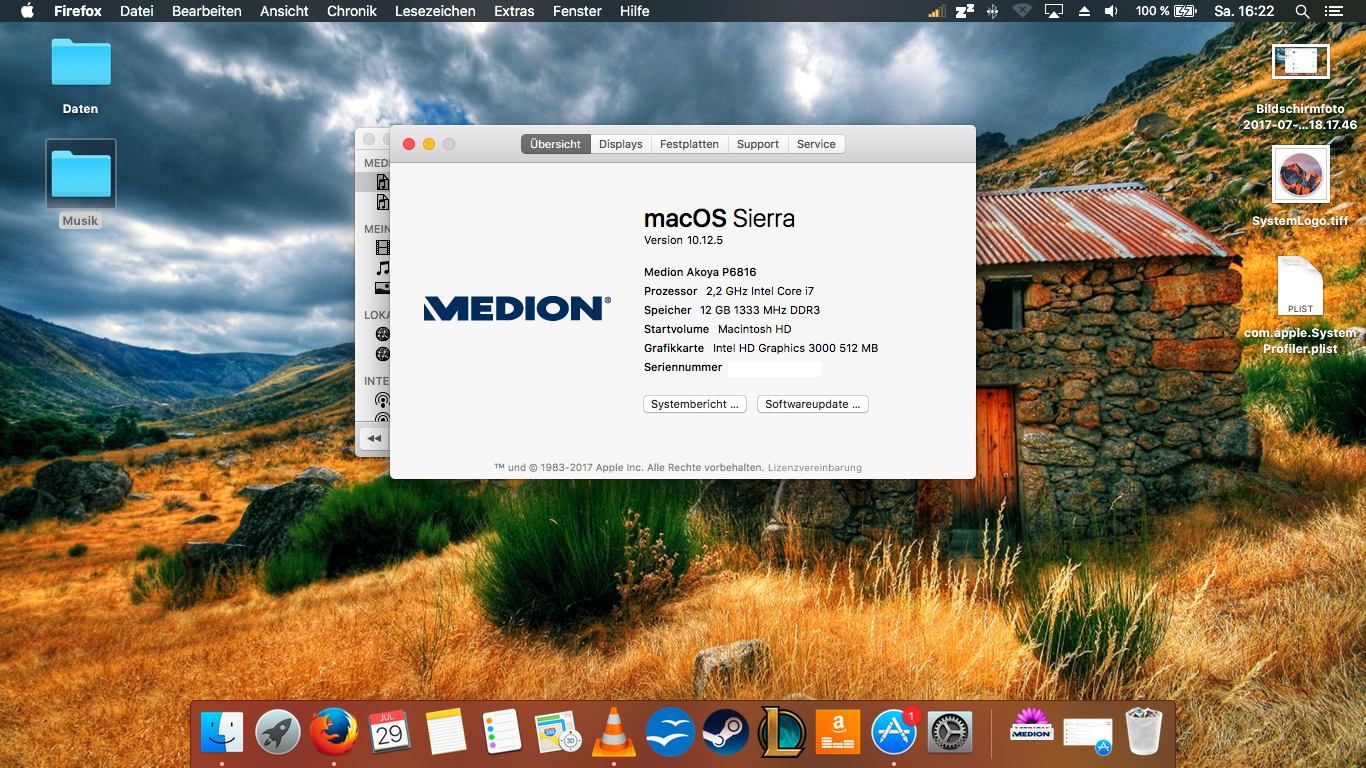Open App Store with update badge
Viewport: 1366px width, 768px height.
[894, 733]
